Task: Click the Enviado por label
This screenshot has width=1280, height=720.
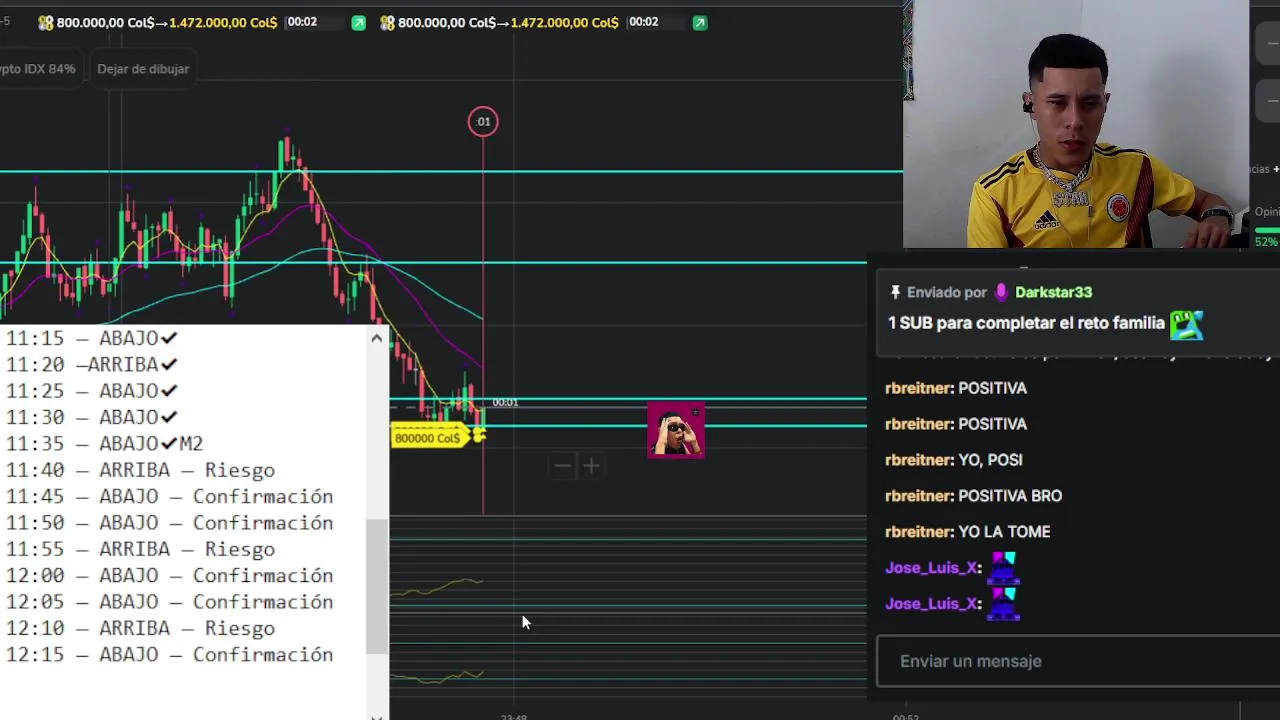Action: [x=947, y=292]
